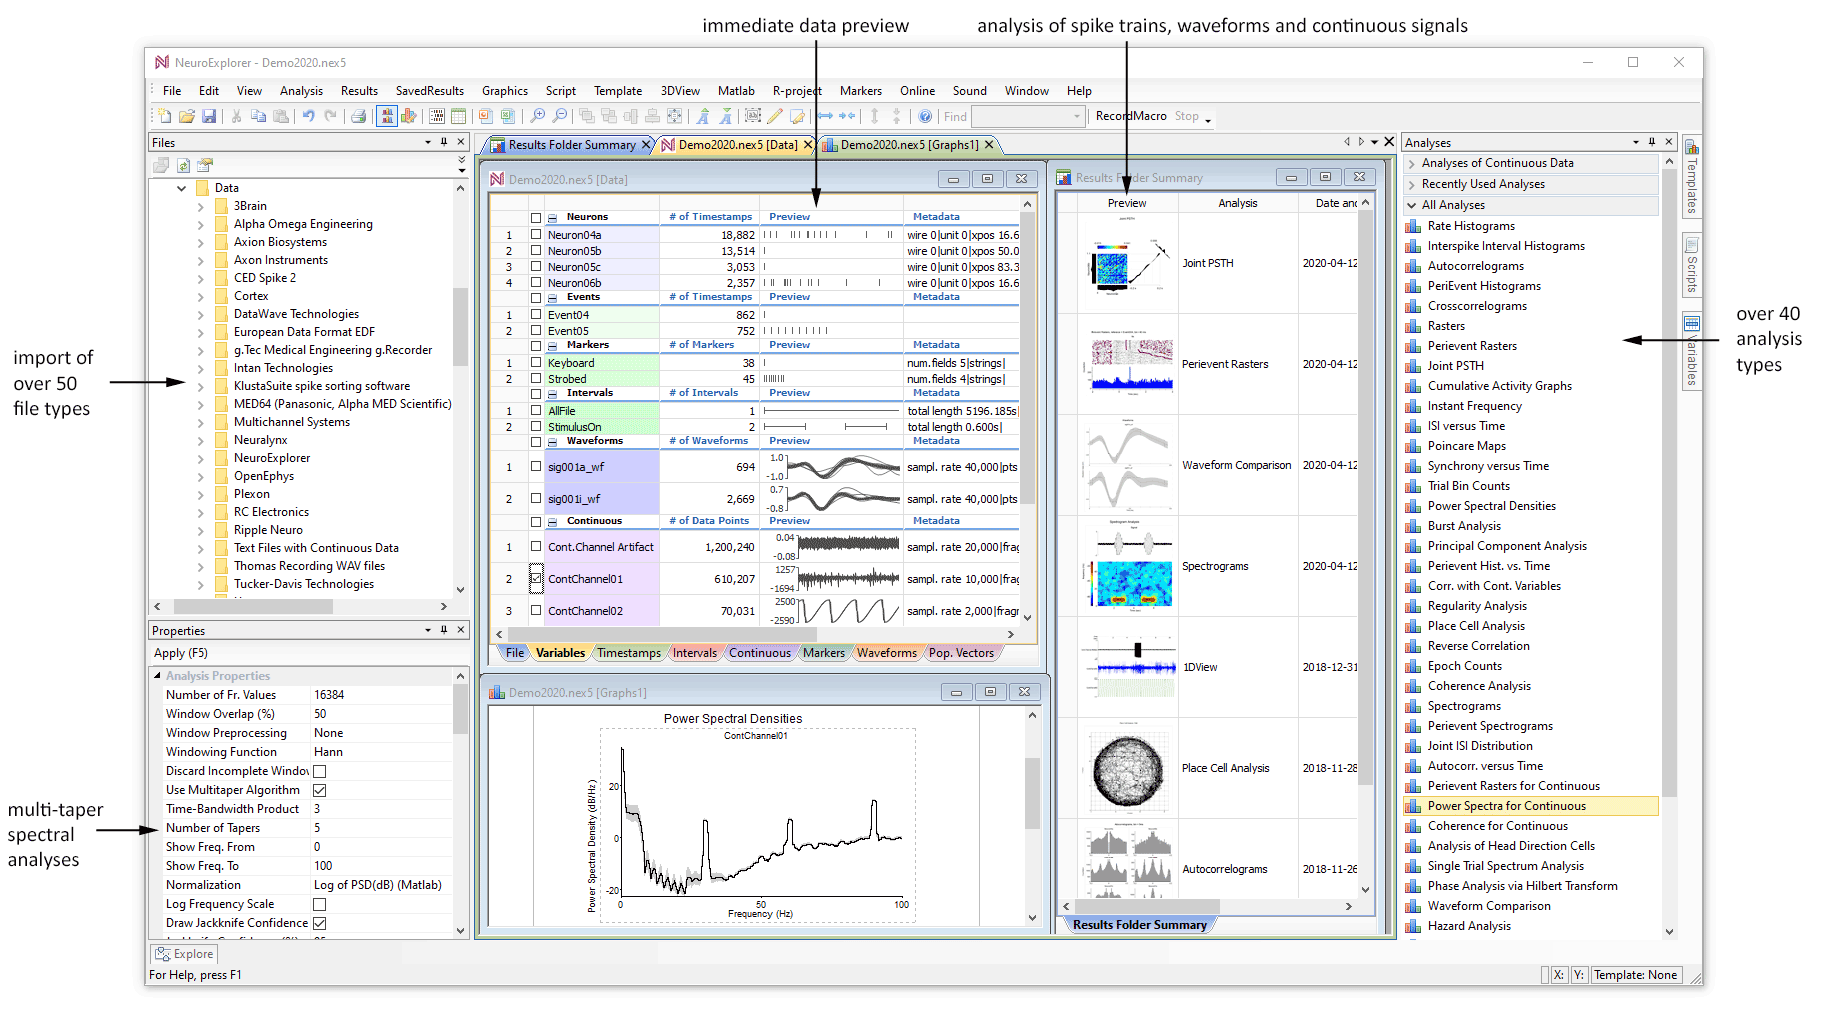This screenshot has height=1036, width=1826.
Task: Click the Undo toolbar icon
Action: coord(308,117)
